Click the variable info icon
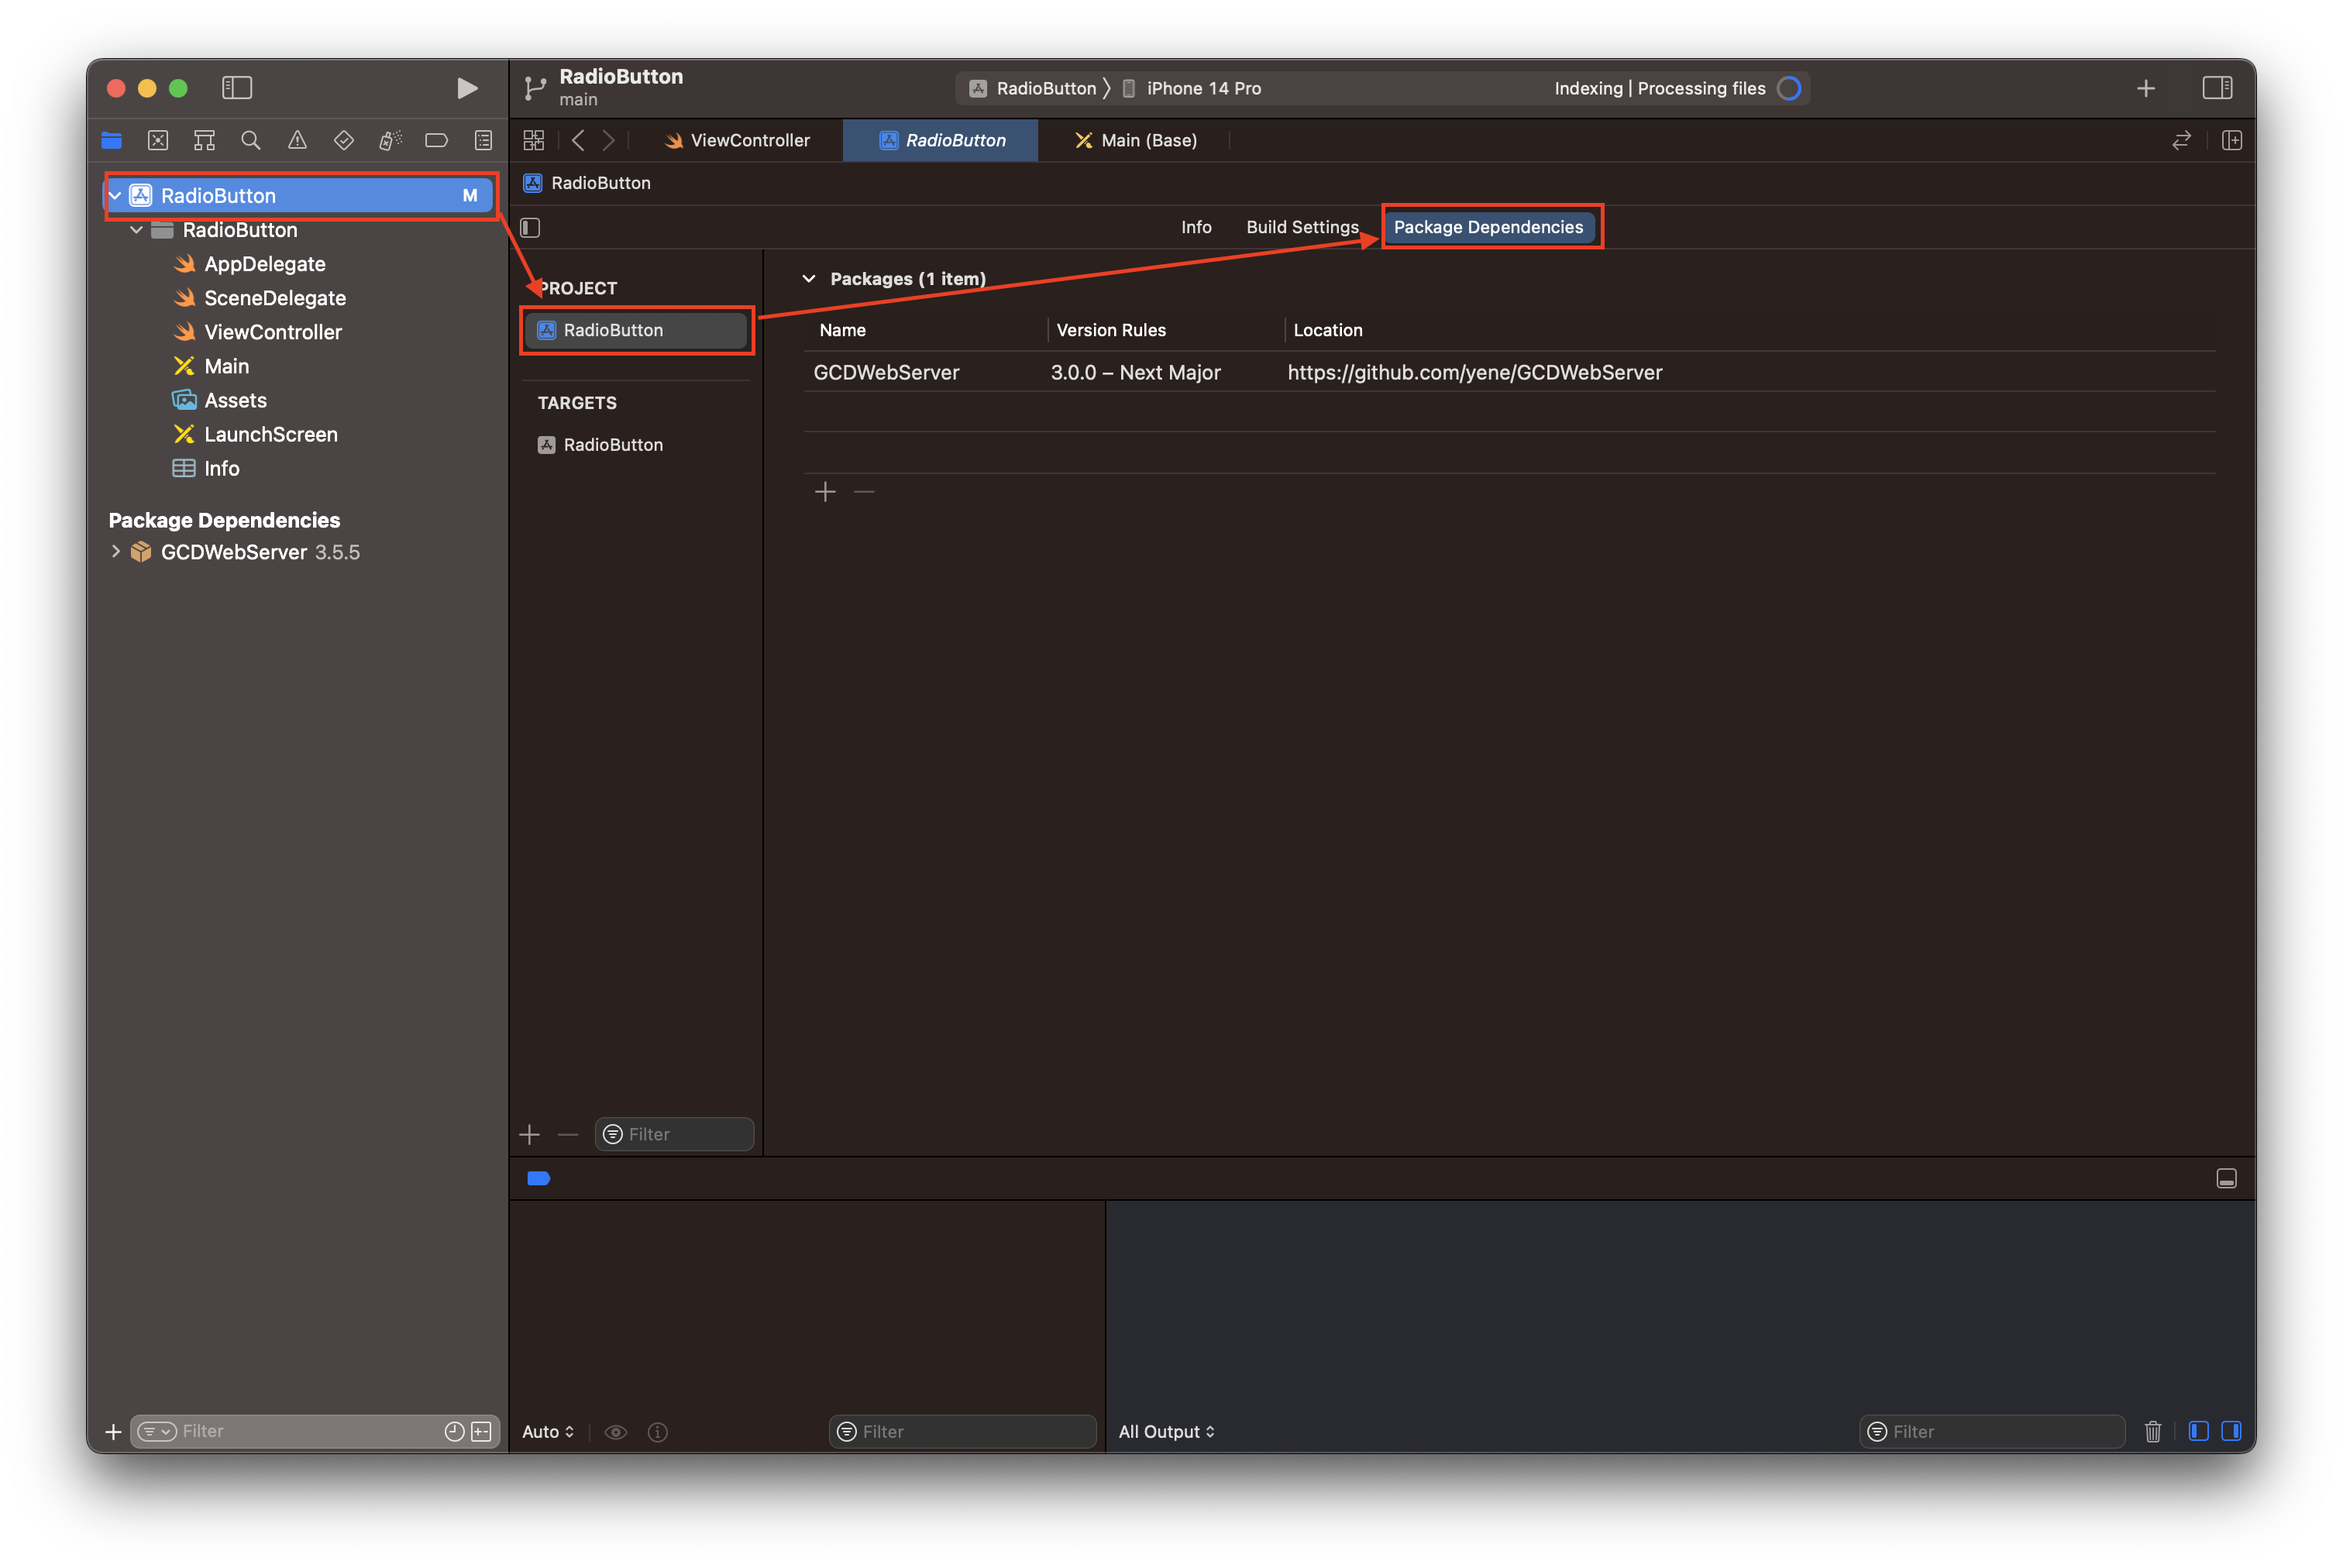 click(x=657, y=1432)
